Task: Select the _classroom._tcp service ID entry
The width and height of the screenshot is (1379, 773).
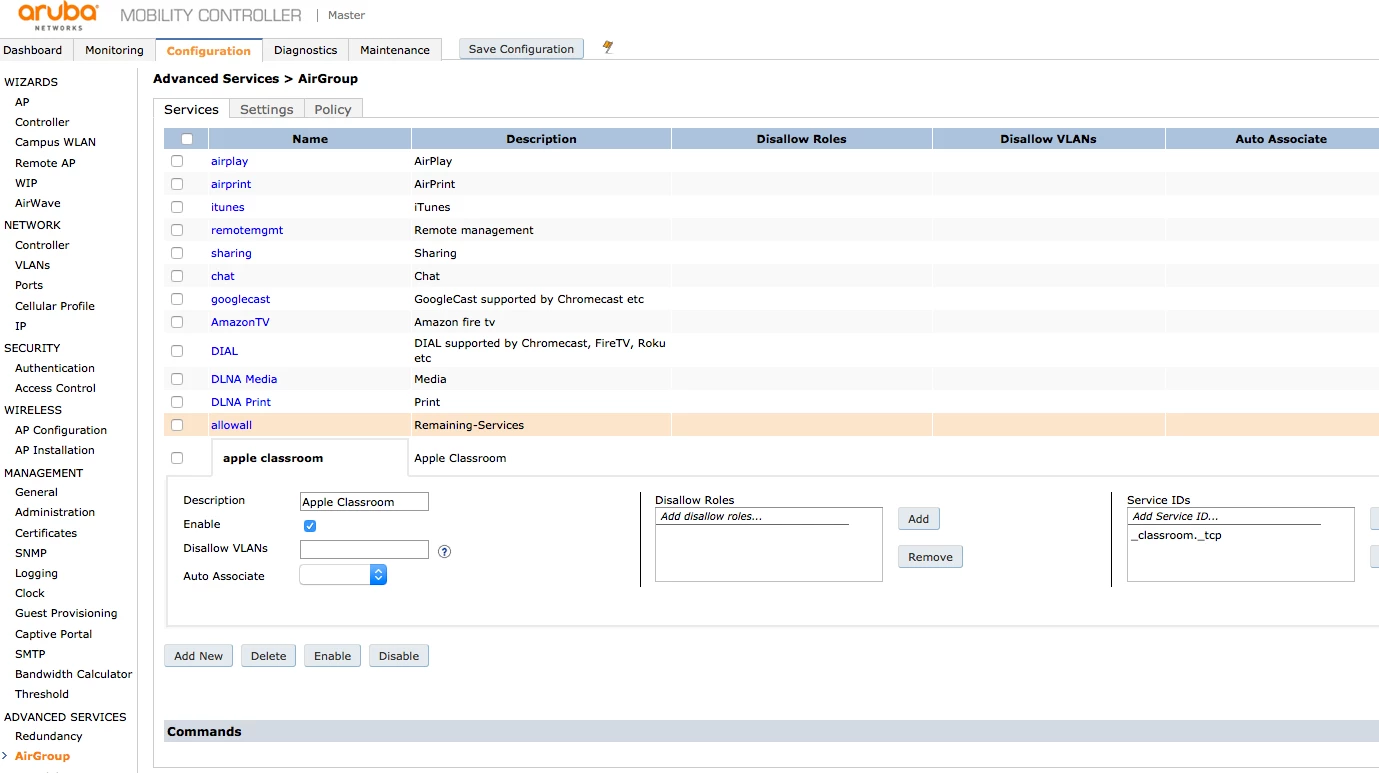Action: pos(1176,535)
